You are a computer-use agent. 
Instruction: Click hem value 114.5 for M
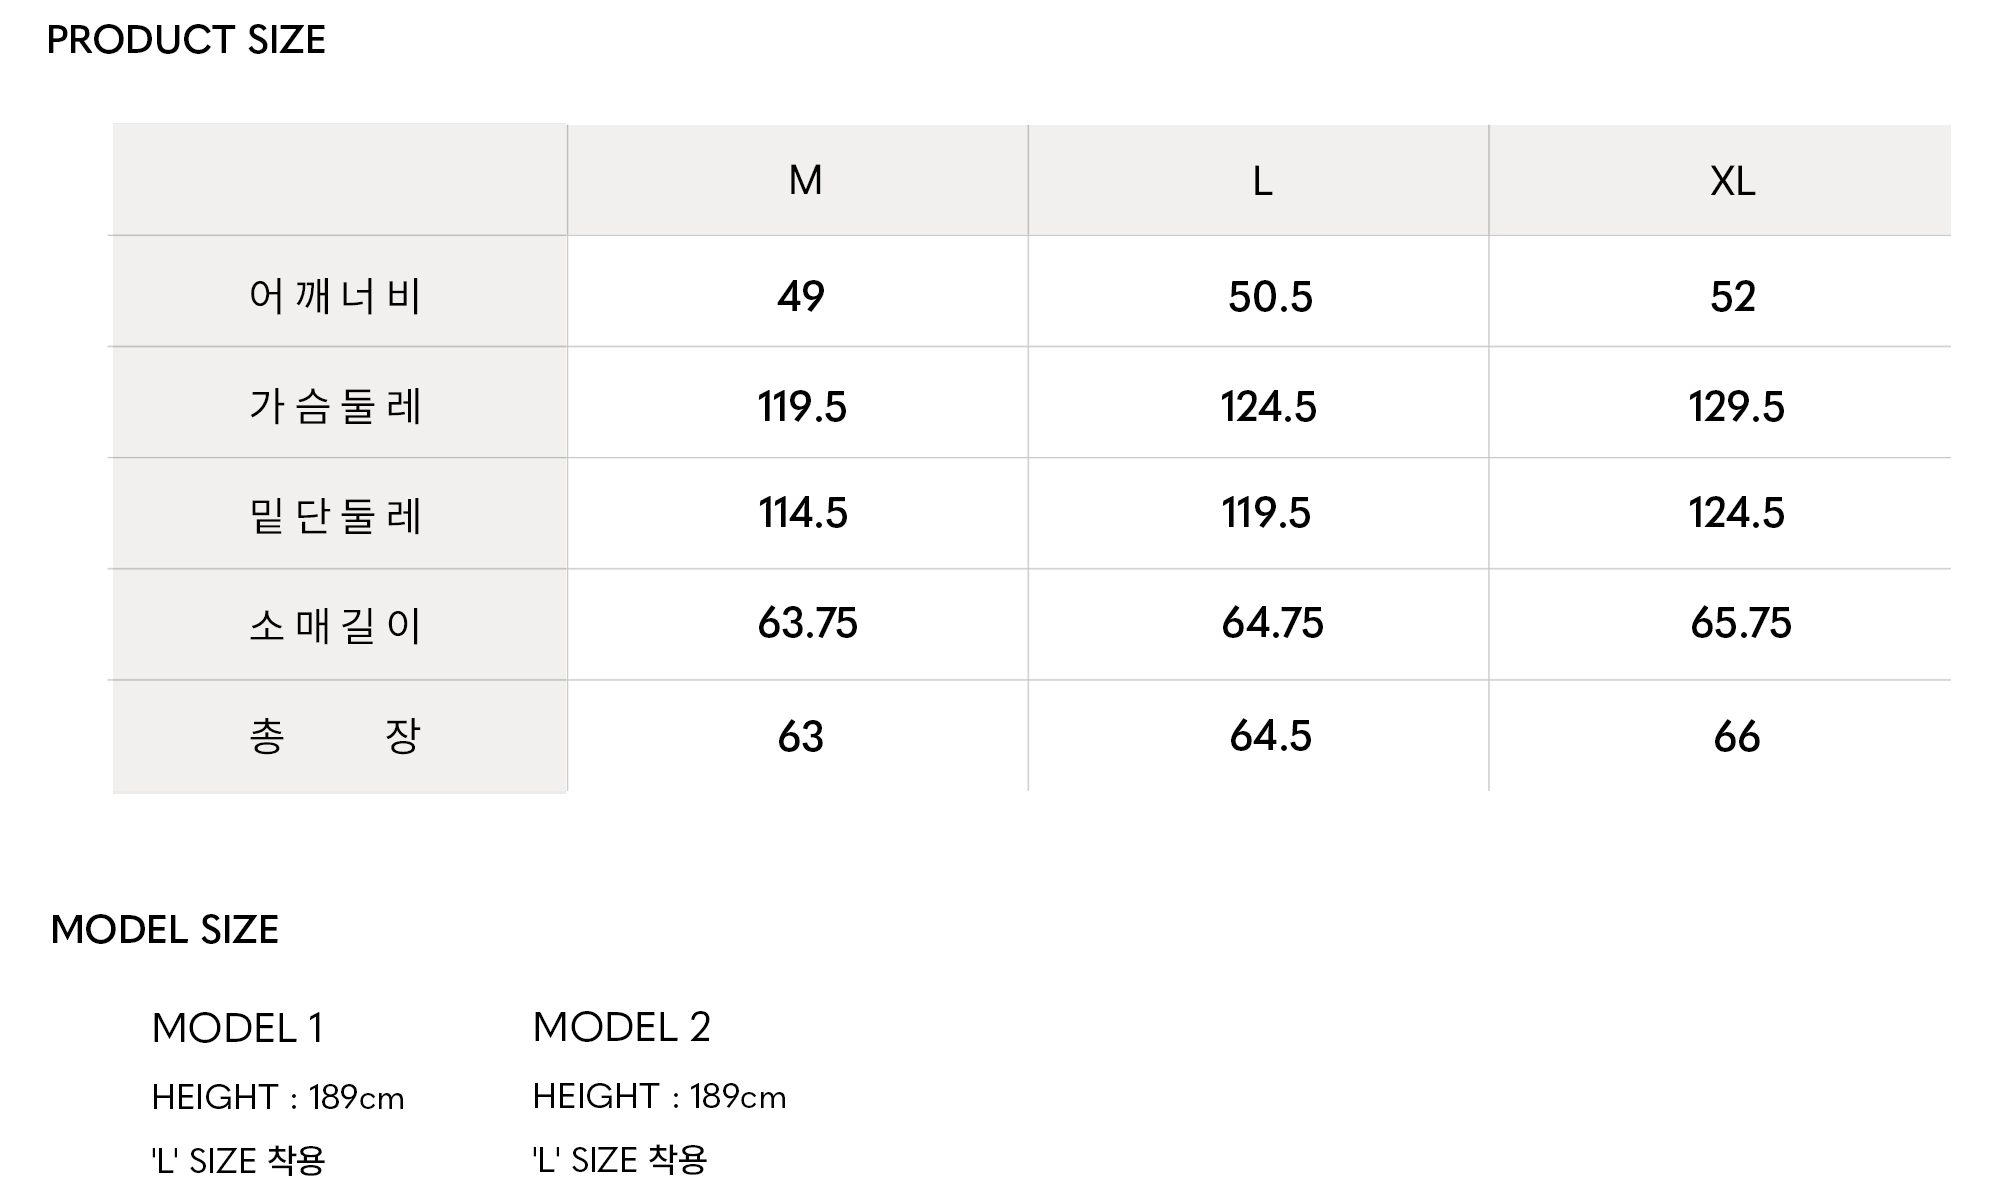pyautogui.click(x=802, y=514)
